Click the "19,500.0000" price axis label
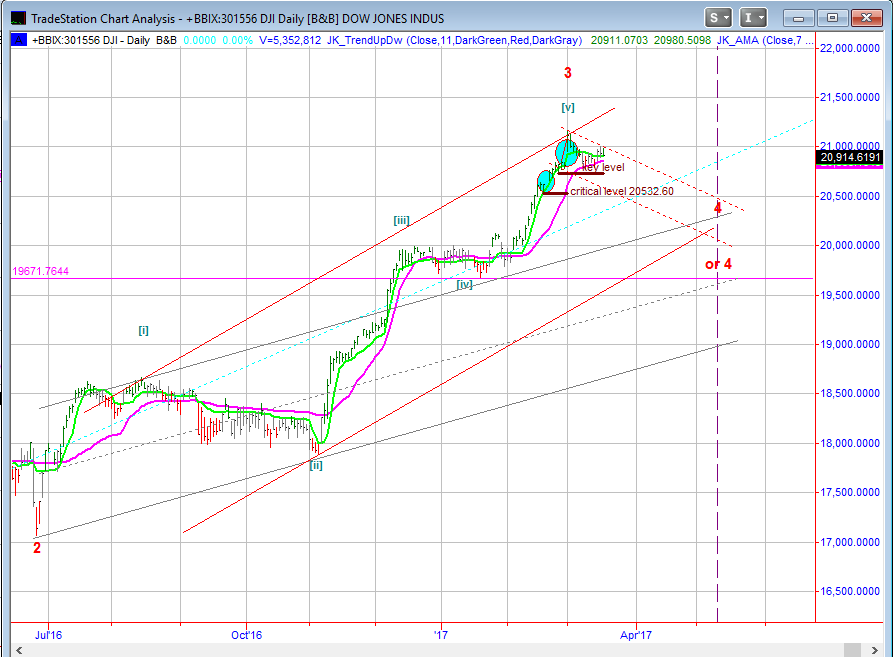 (850, 295)
